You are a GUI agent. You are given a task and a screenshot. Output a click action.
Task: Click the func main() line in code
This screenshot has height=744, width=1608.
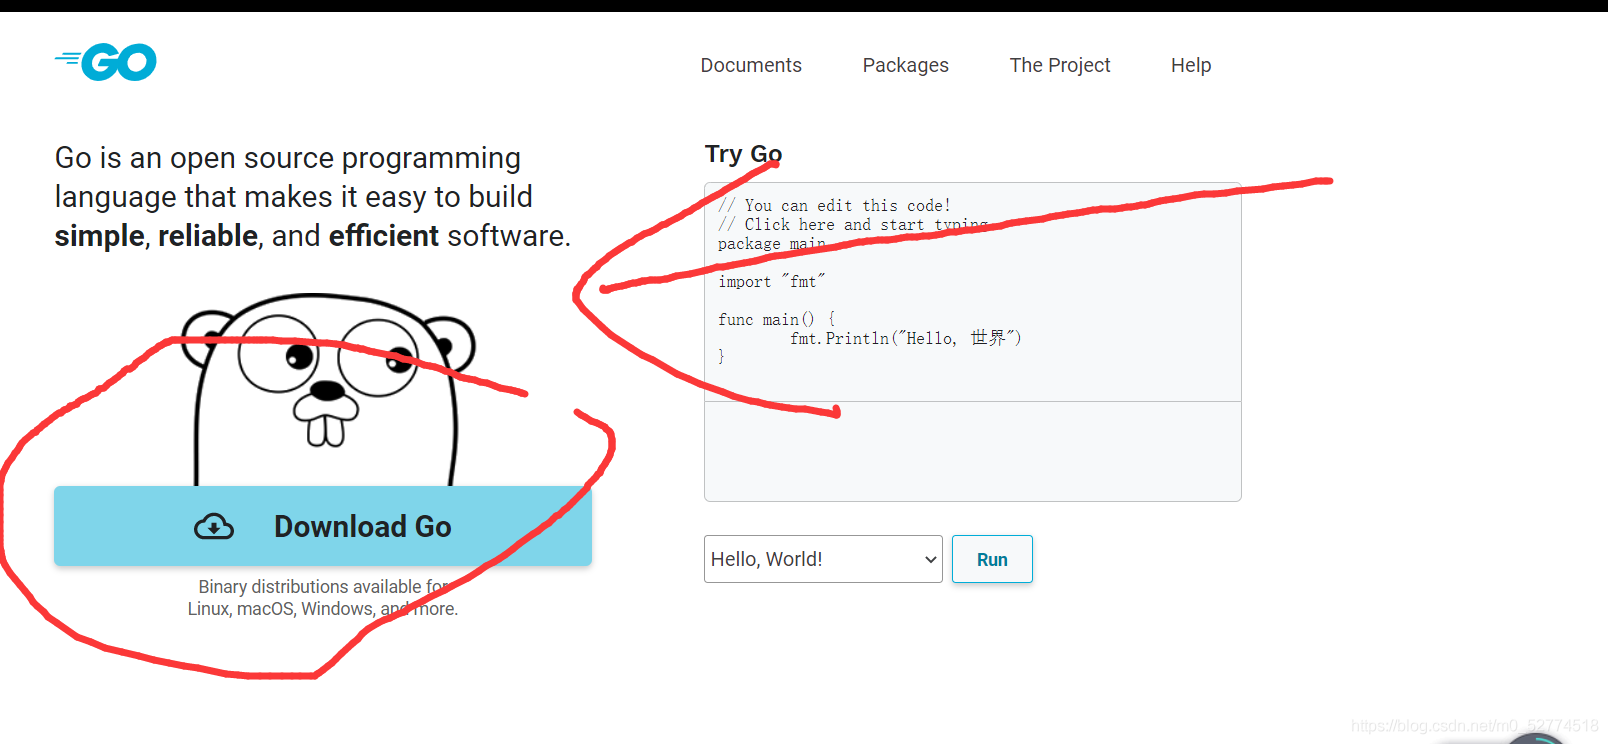pos(776,320)
